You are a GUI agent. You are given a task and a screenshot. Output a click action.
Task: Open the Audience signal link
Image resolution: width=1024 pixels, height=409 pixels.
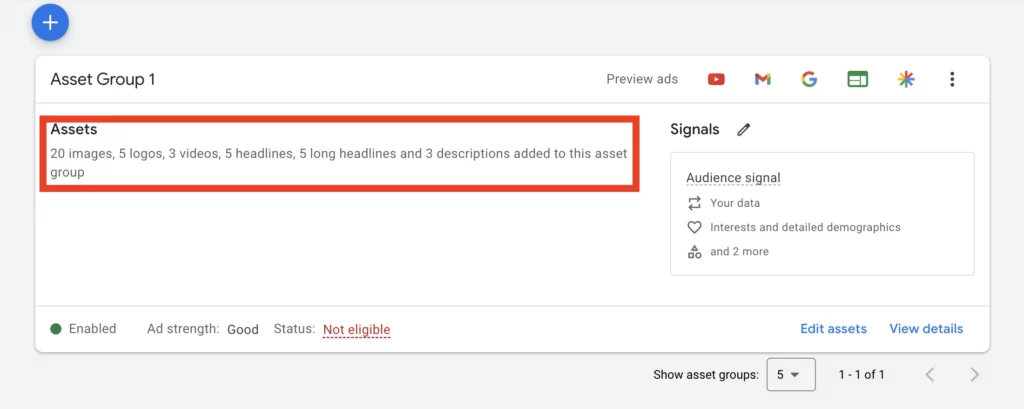[x=733, y=178]
